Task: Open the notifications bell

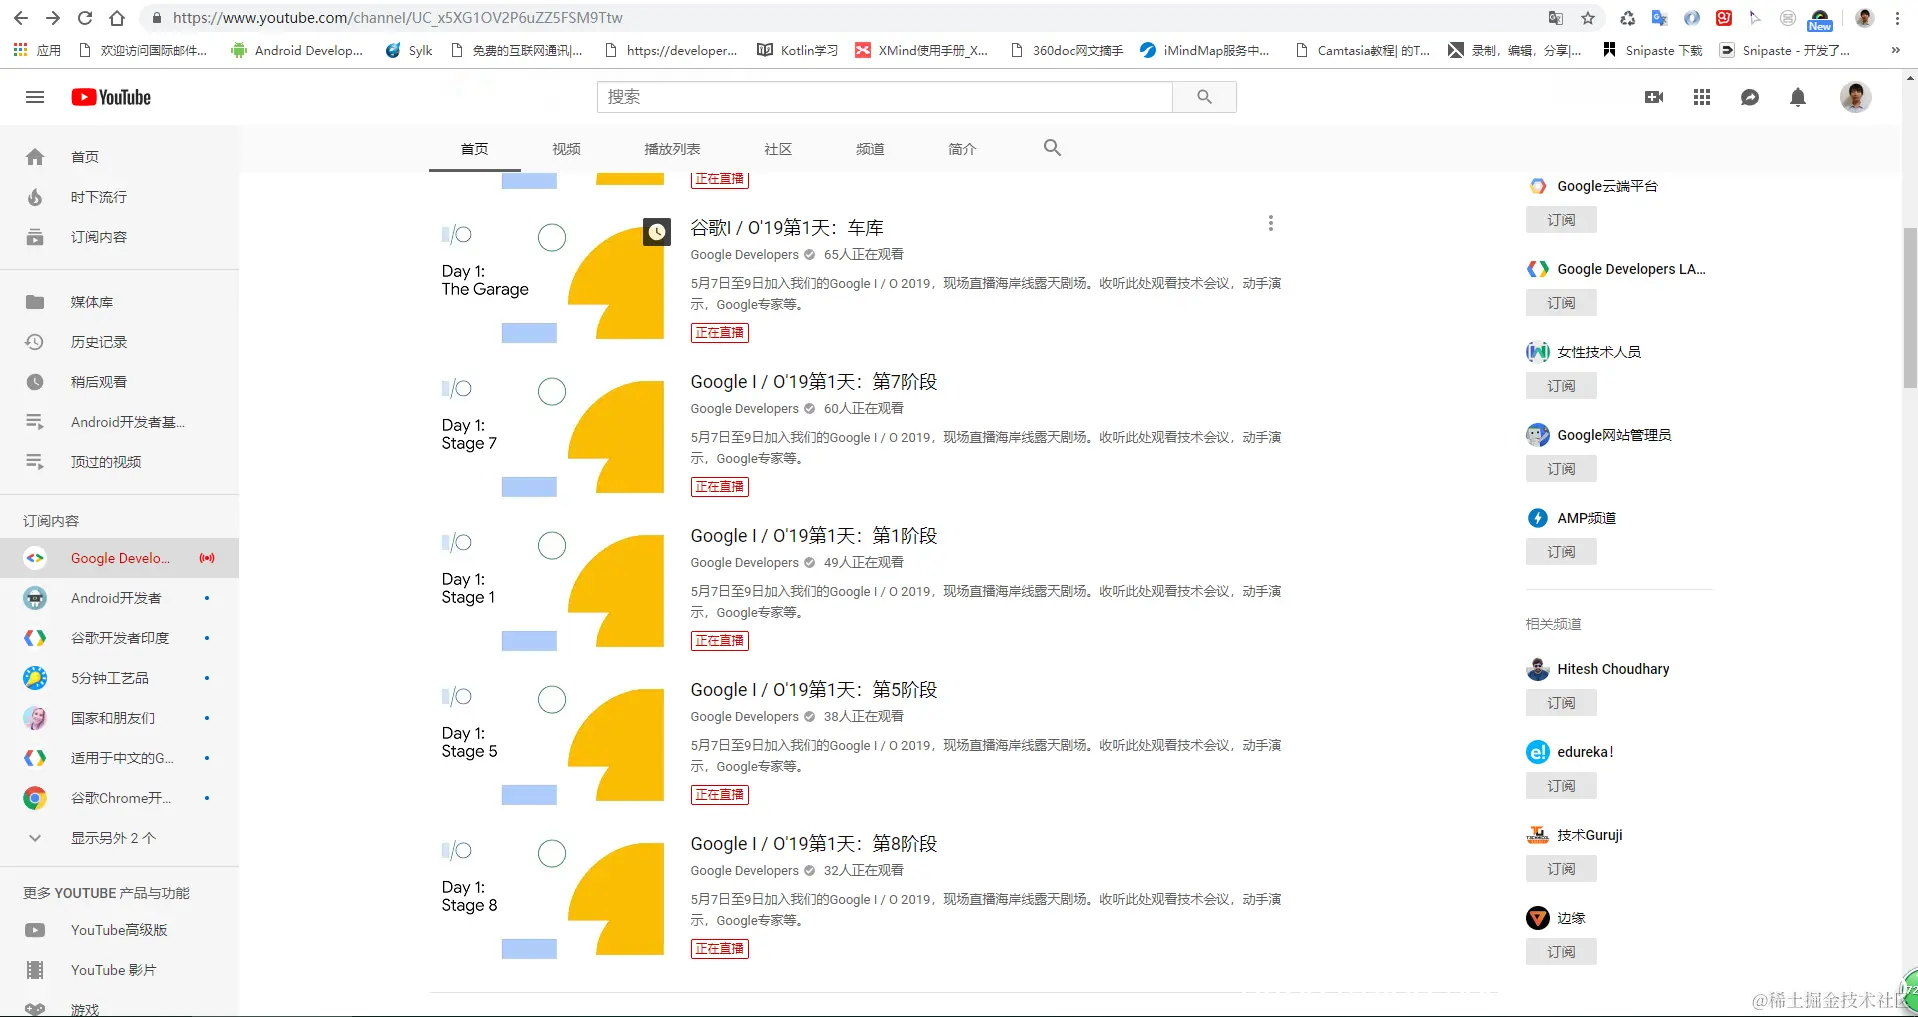Action: pyautogui.click(x=1797, y=97)
